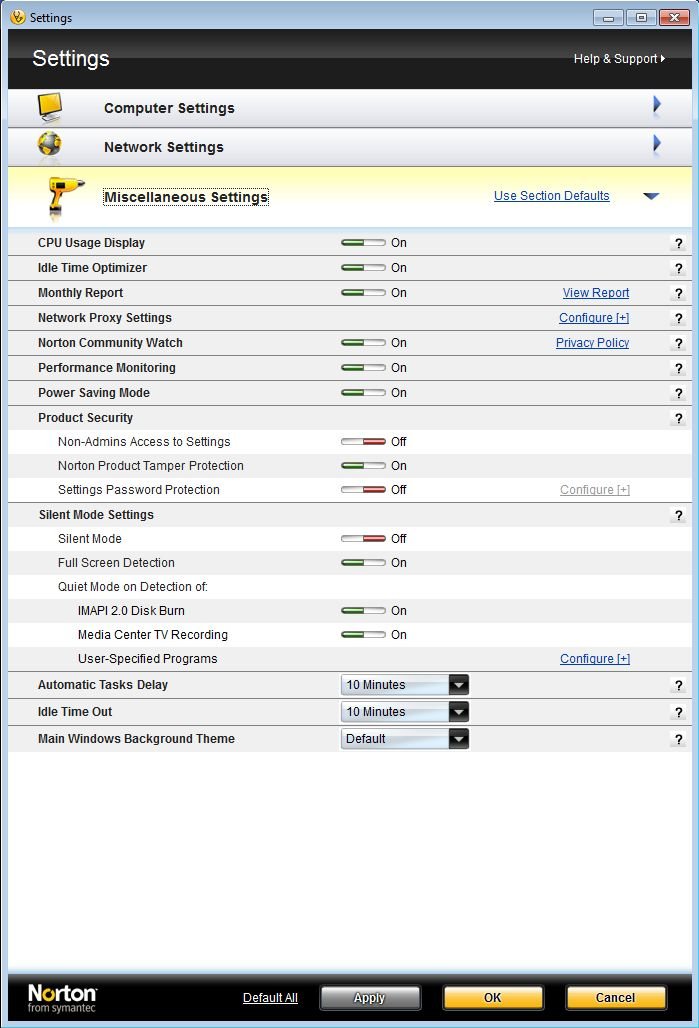Screen dimensions: 699x1028
Task: Toggle Norton Community Watch switch
Action: point(363,342)
